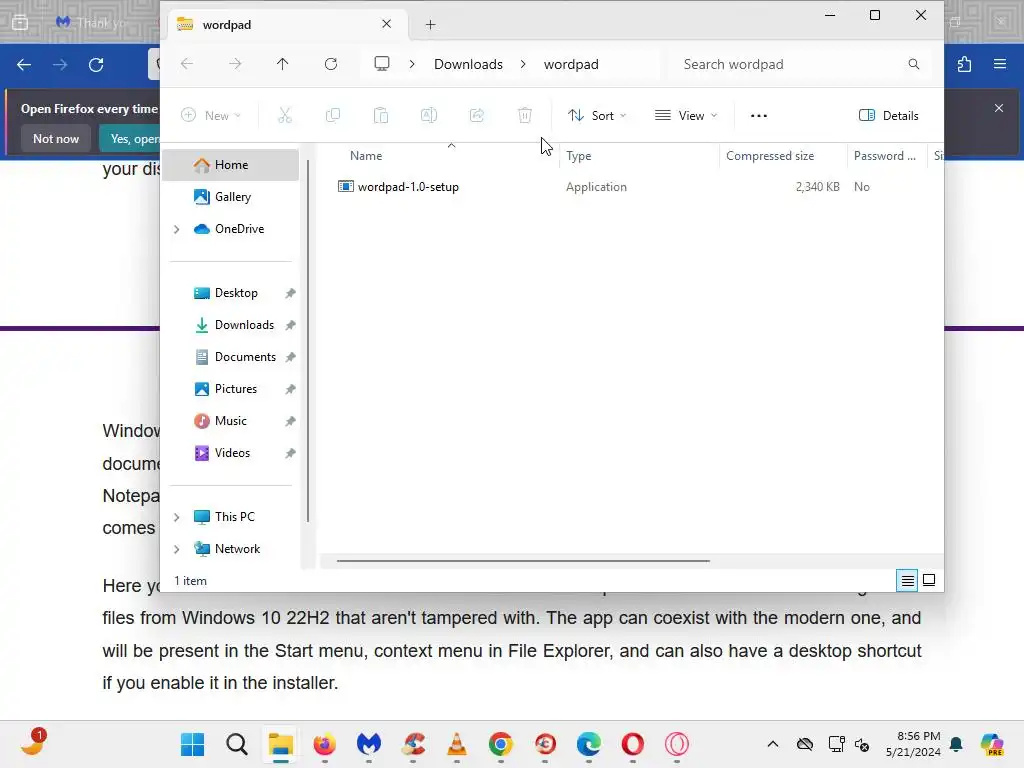Select Home in the navigation pane
Viewport: 1024px width, 768px height.
231,165
